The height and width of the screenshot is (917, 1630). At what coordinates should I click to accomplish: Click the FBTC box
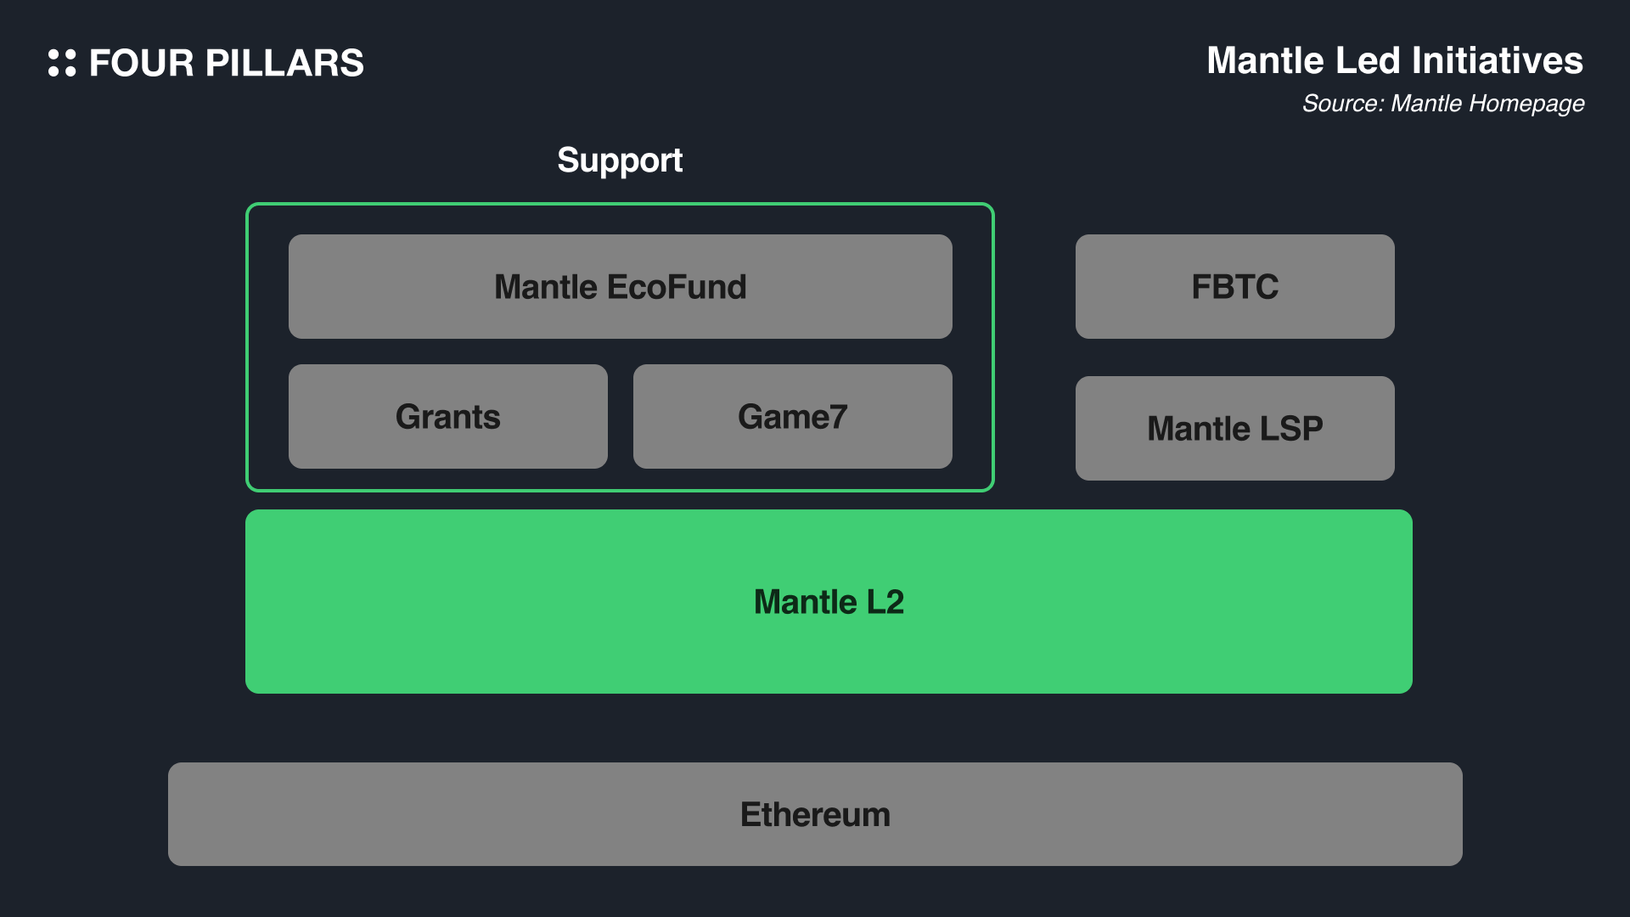coord(1234,287)
